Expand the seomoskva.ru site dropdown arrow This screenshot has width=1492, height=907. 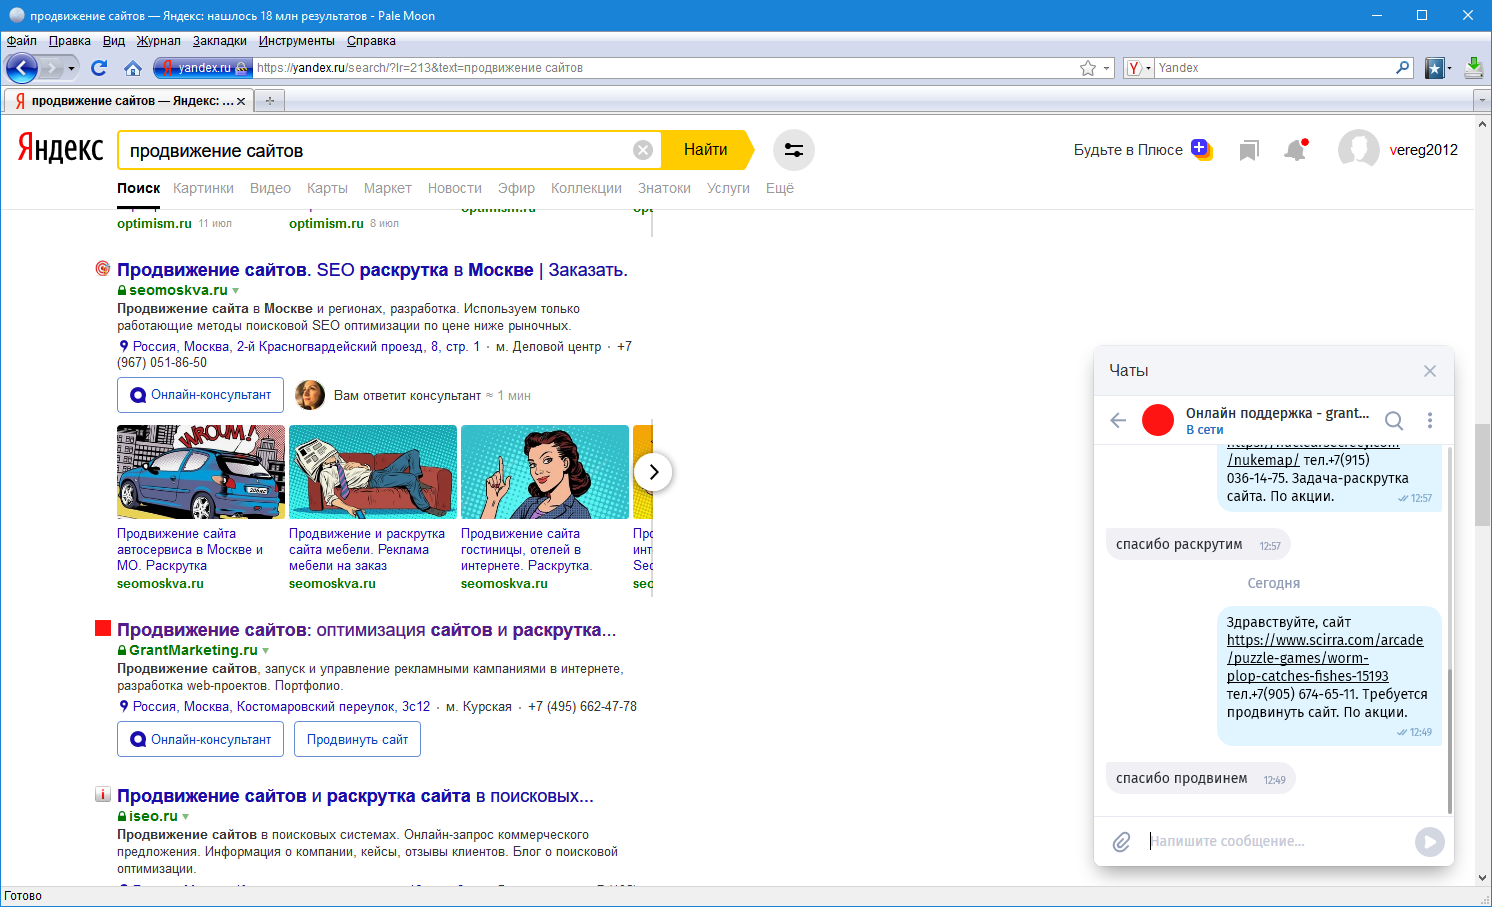[236, 291]
